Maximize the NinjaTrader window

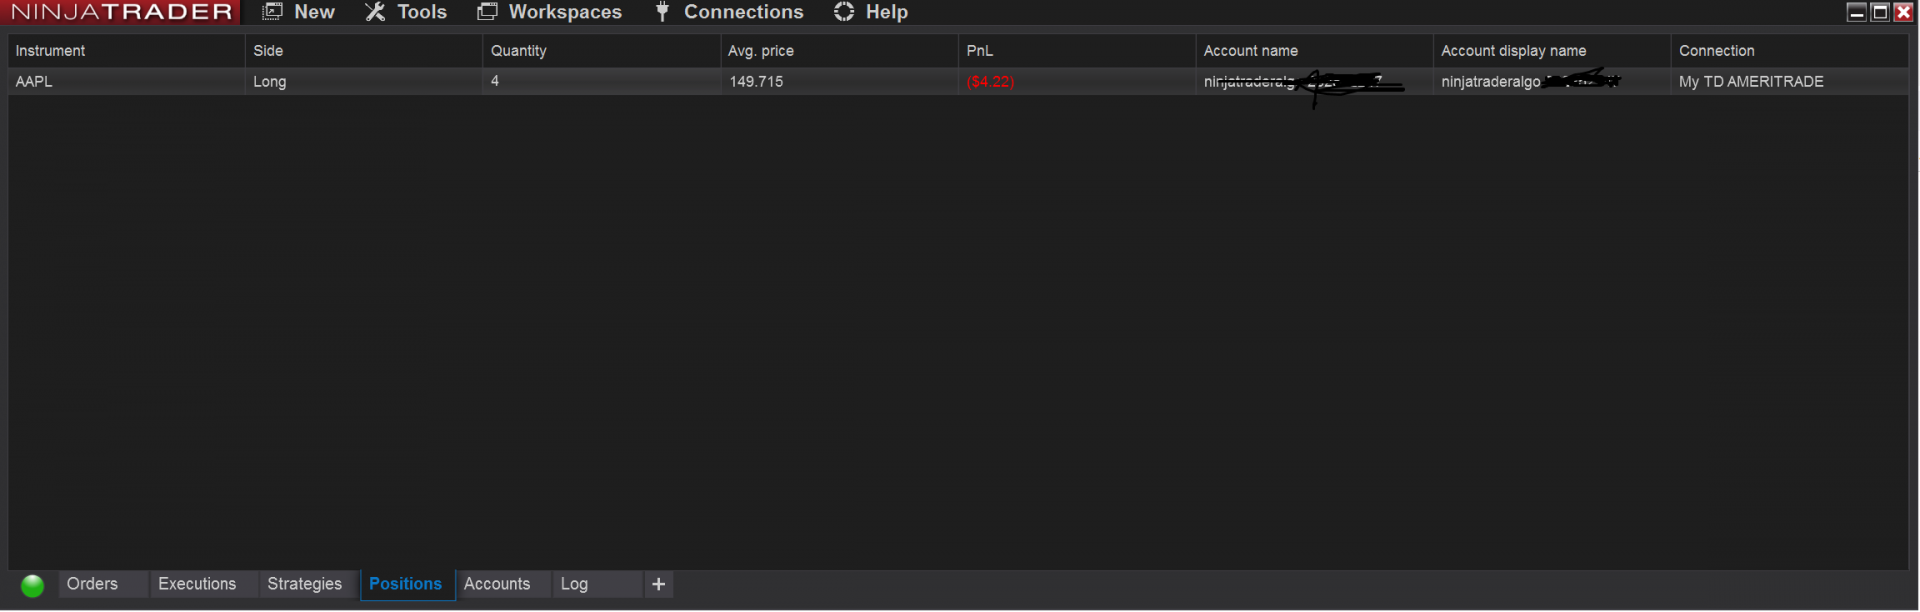tap(1880, 12)
